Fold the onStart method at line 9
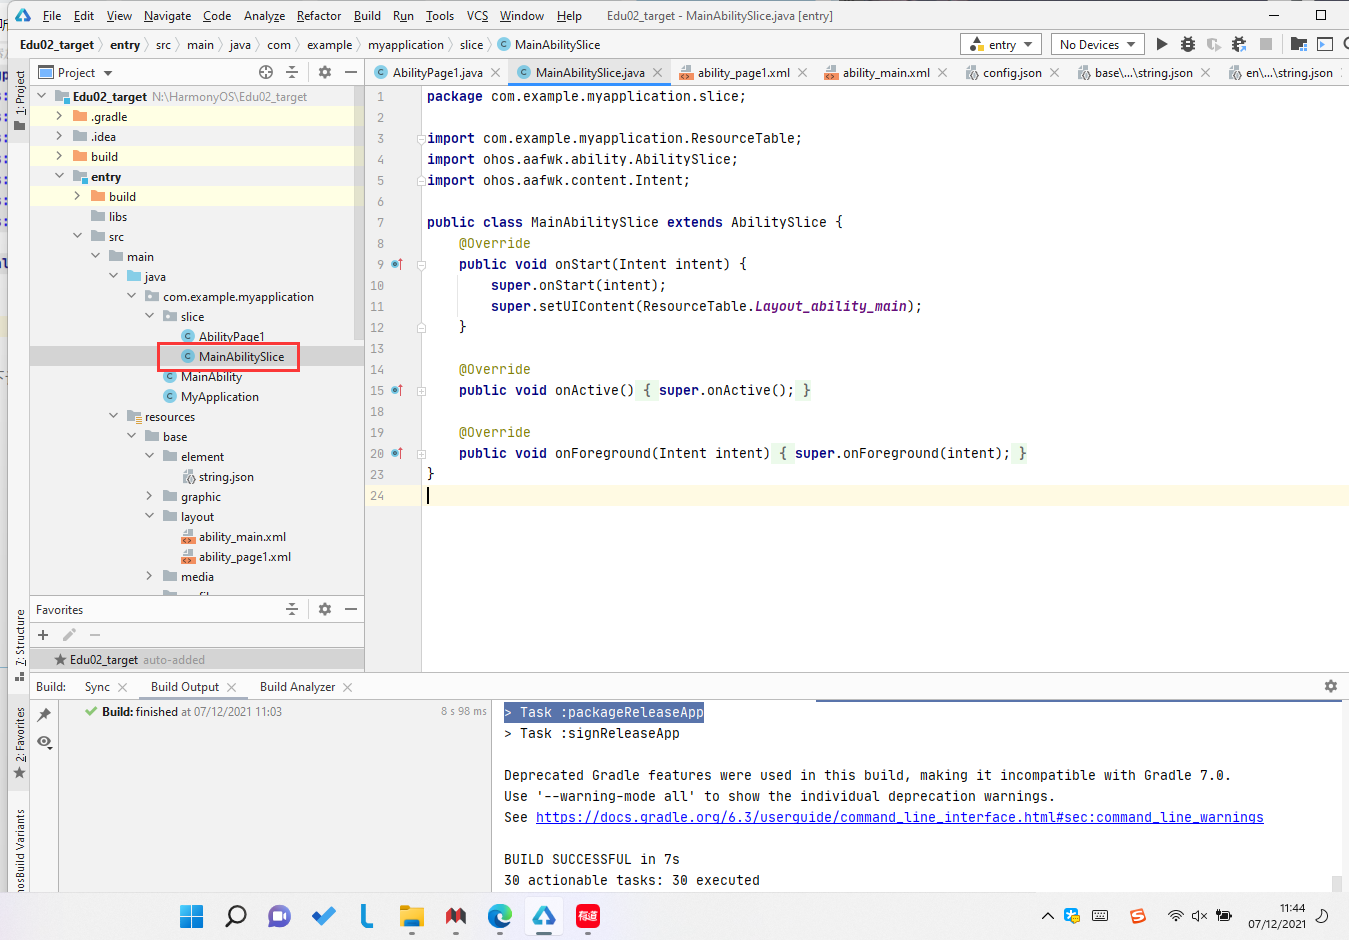The width and height of the screenshot is (1349, 940). pos(421,265)
